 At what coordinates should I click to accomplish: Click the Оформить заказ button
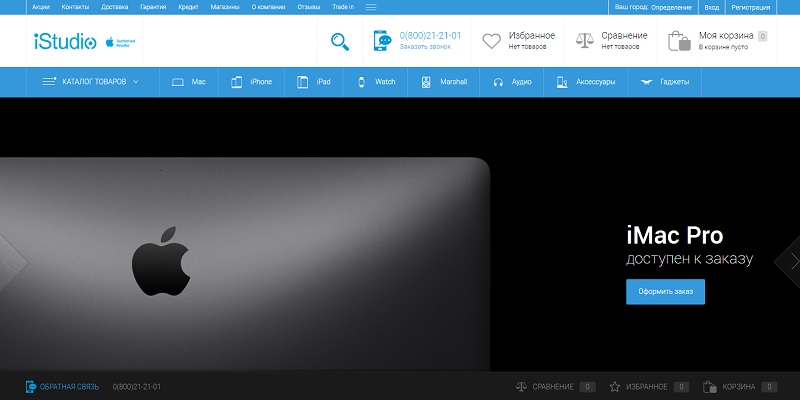click(x=665, y=292)
